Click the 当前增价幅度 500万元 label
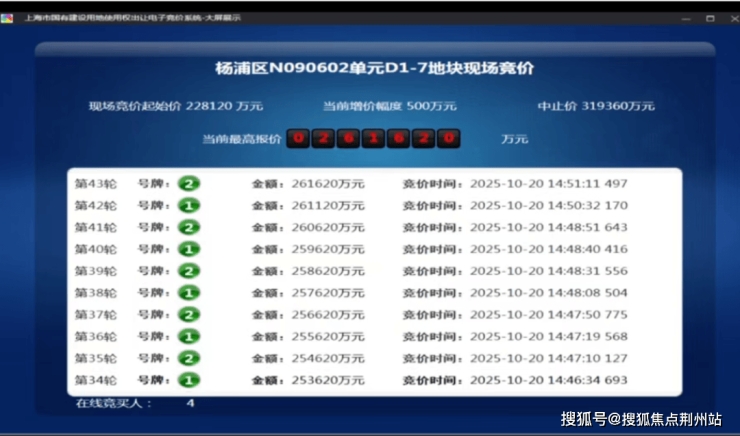The height and width of the screenshot is (436, 740). click(389, 106)
